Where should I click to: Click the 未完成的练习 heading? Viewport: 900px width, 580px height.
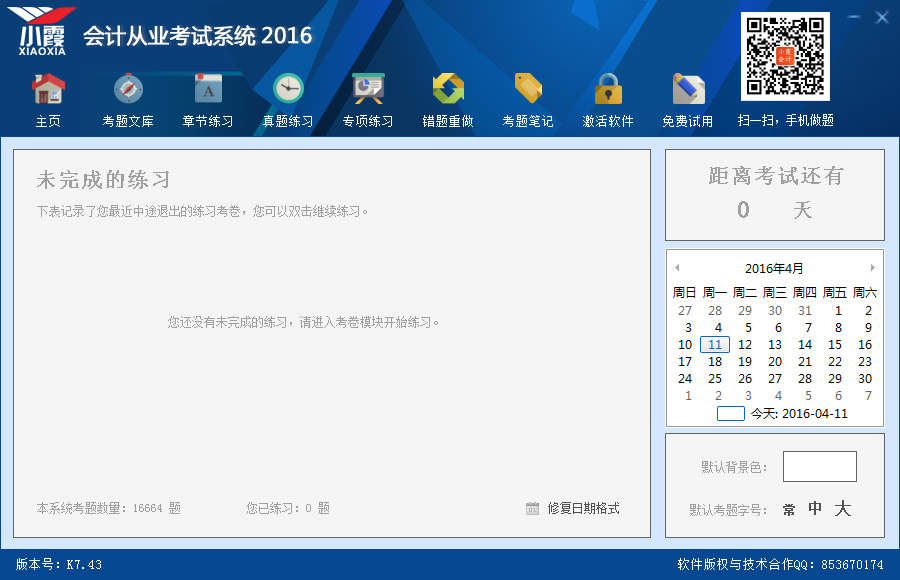click(104, 180)
